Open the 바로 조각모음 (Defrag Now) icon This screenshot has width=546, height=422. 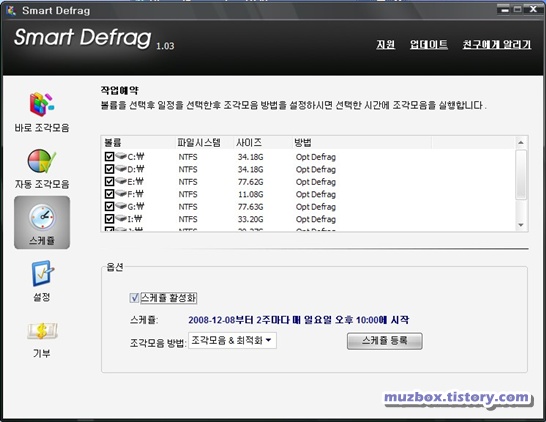tap(42, 104)
